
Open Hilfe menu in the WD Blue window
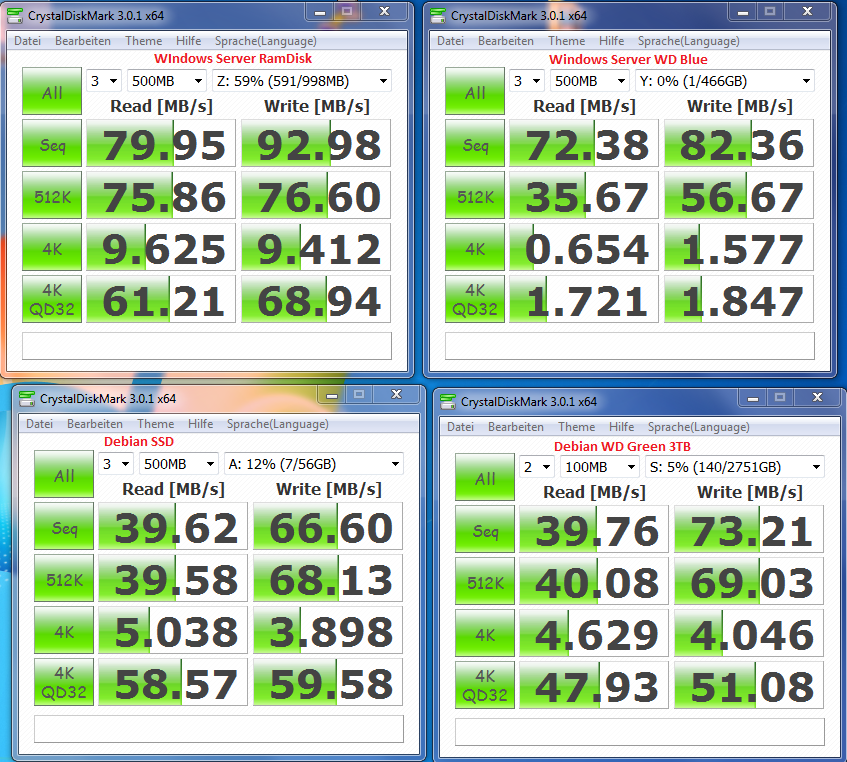click(x=611, y=41)
